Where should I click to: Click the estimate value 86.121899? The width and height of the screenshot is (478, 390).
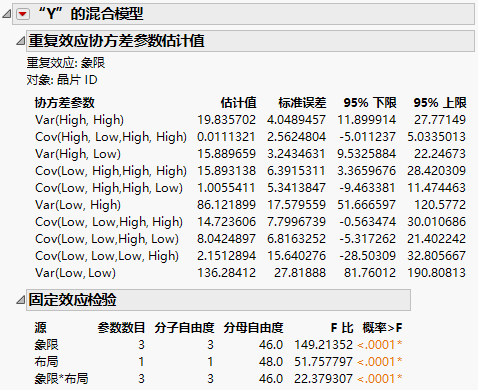pos(227,205)
